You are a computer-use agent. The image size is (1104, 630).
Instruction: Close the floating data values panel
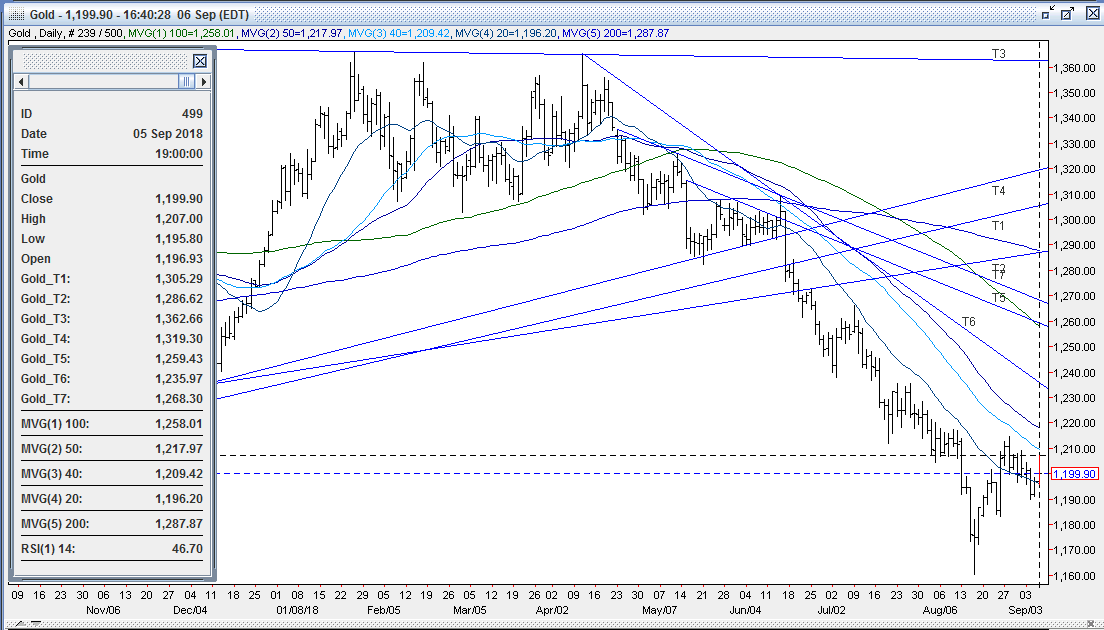(200, 61)
